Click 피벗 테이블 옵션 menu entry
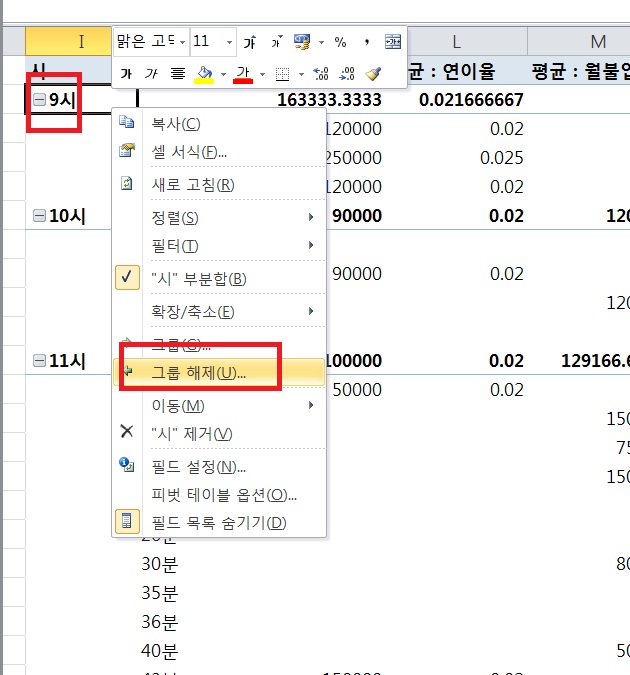Screen dimensions: 630x675 (224, 495)
